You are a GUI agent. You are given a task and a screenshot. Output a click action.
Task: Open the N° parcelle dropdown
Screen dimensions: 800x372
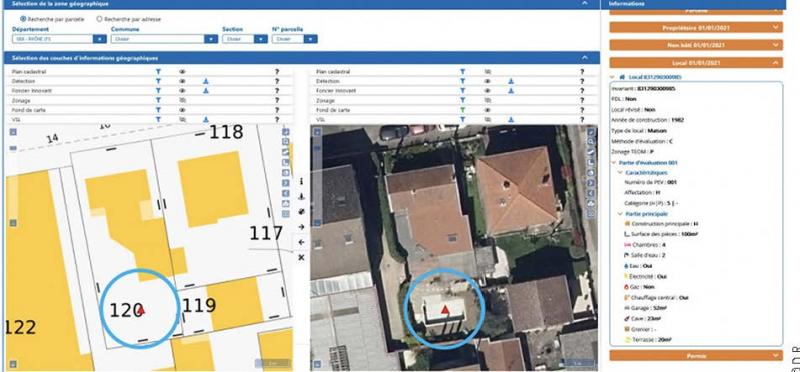click(x=311, y=39)
